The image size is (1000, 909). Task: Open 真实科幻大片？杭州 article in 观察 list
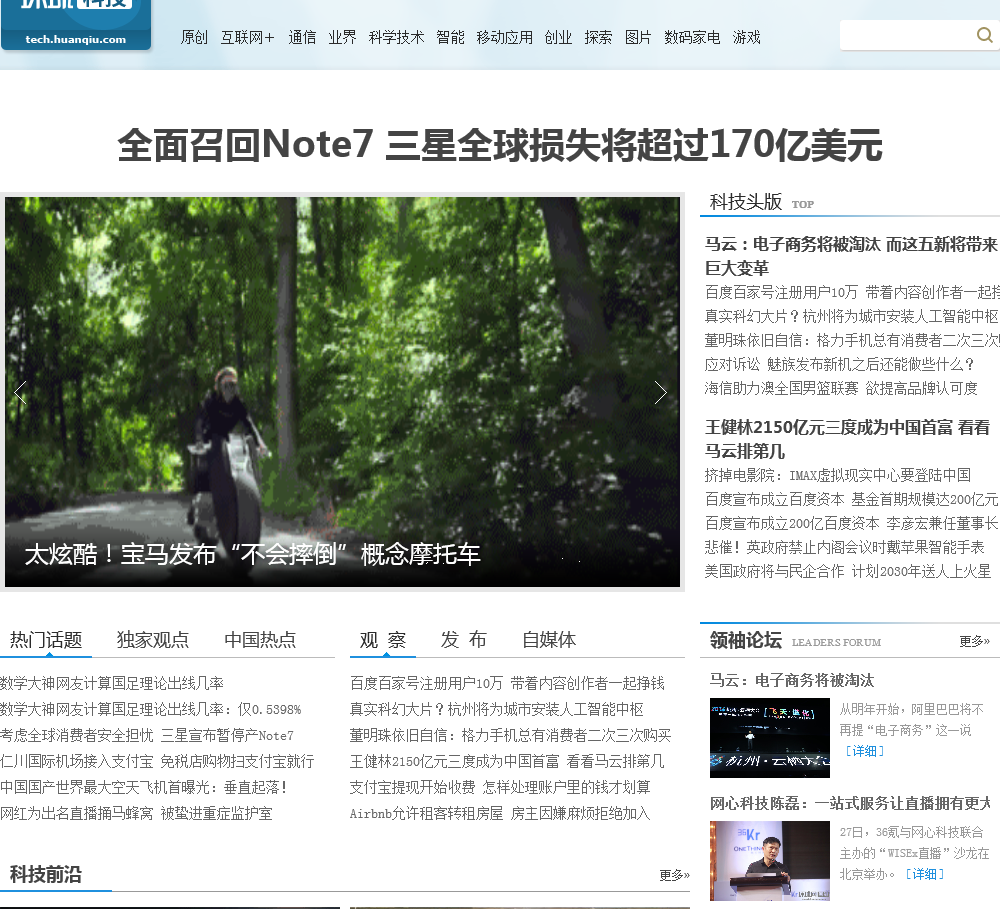click(x=496, y=709)
